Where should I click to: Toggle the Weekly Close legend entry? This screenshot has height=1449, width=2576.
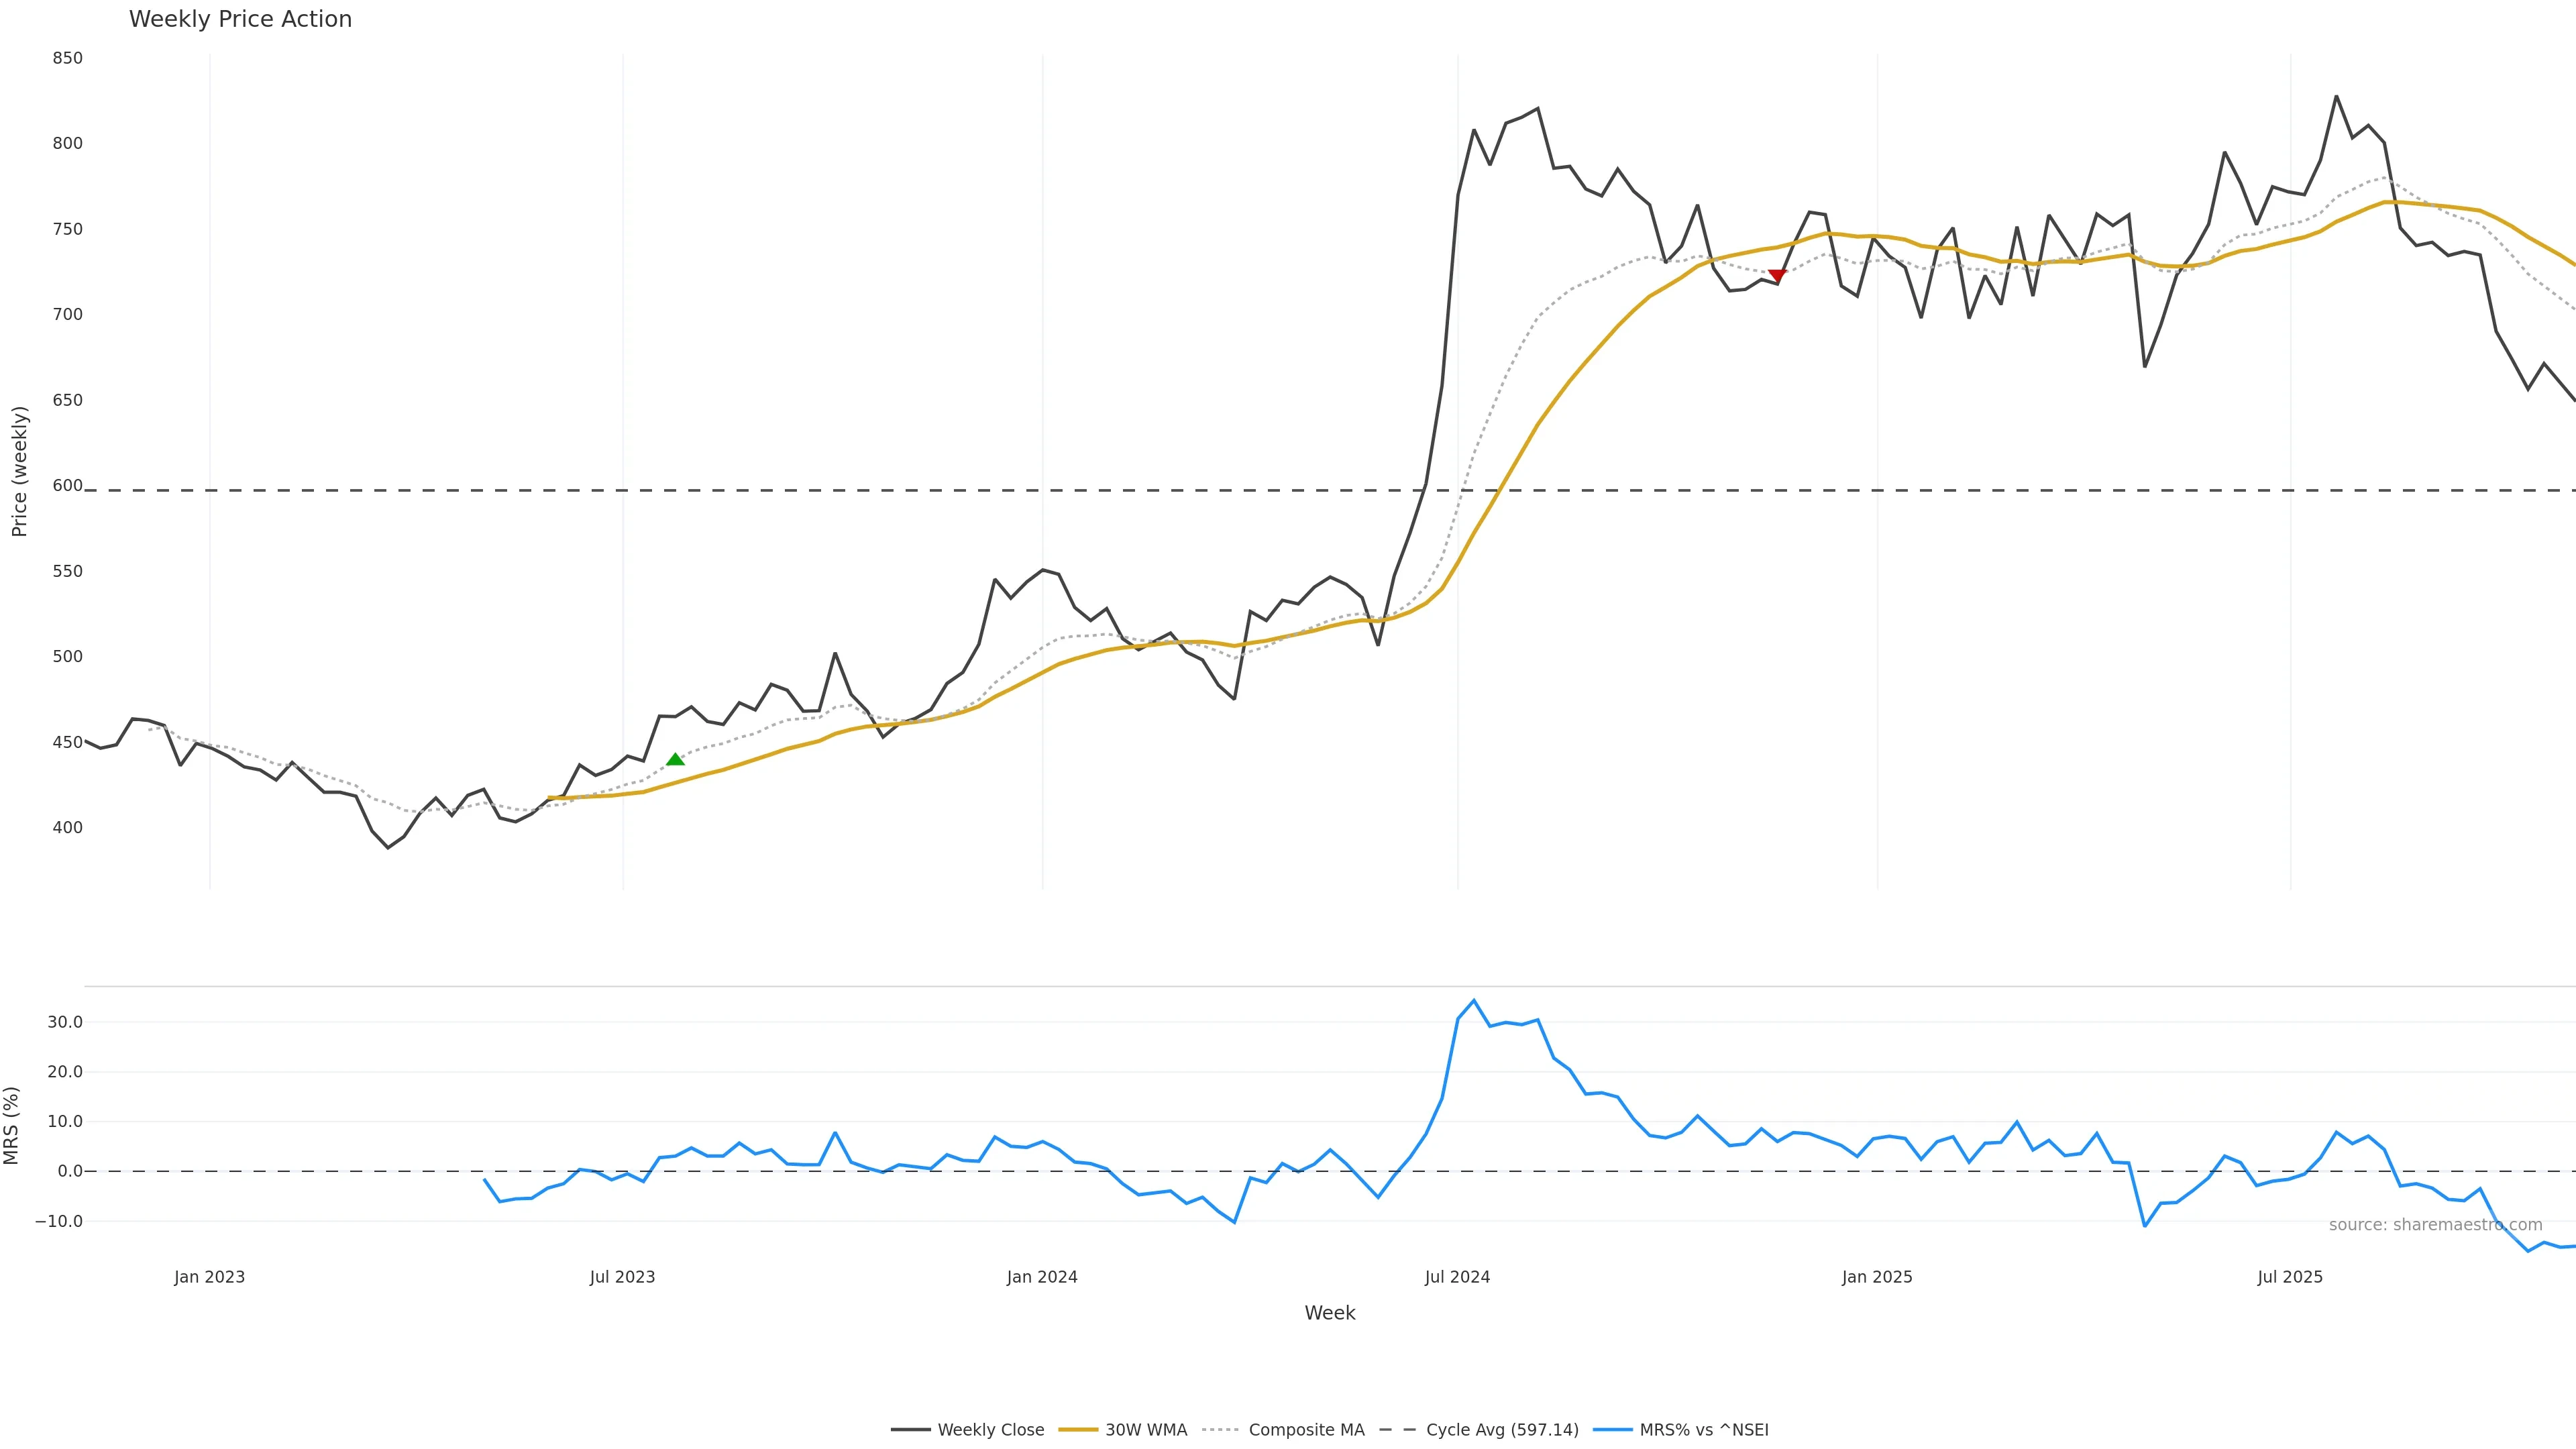990,1430
